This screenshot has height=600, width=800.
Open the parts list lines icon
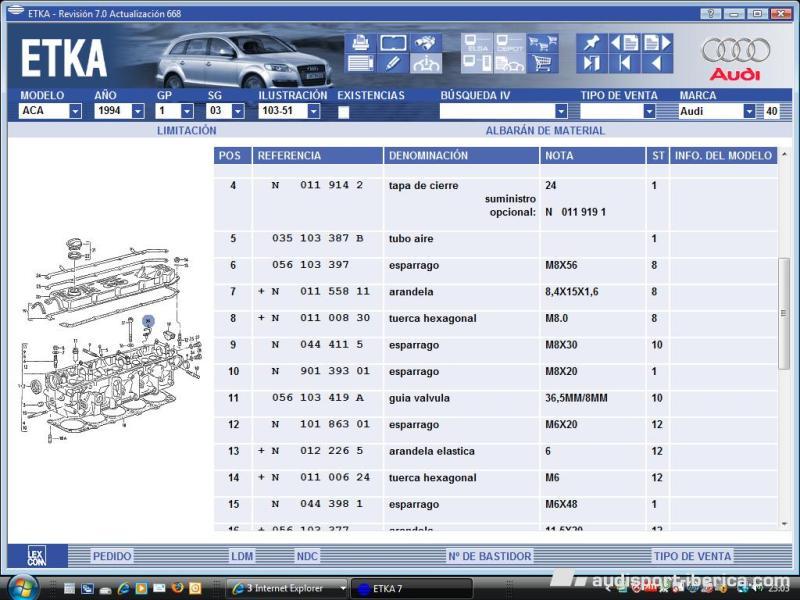click(x=361, y=64)
